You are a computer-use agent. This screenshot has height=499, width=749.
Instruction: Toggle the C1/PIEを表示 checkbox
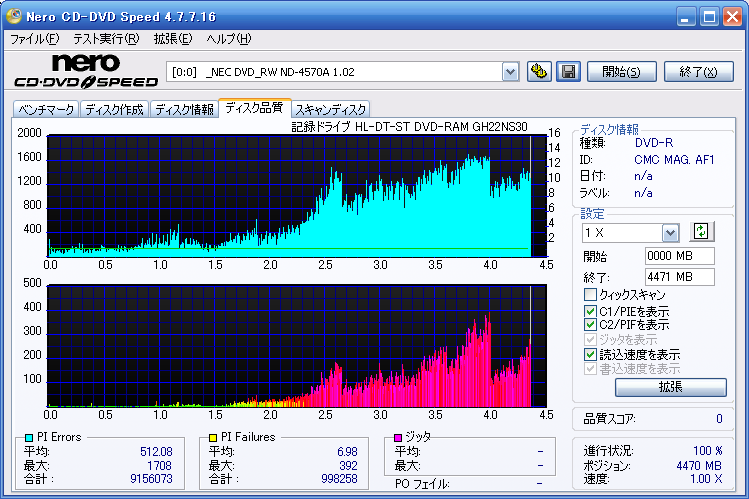pos(590,311)
